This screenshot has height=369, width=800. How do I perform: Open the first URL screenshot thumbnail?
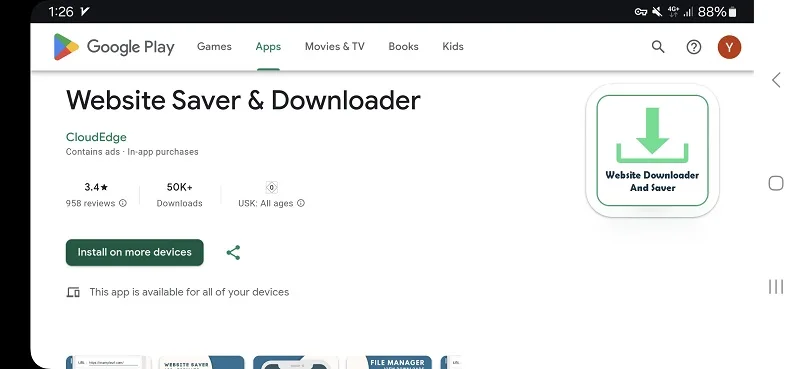pyautogui.click(x=108, y=362)
